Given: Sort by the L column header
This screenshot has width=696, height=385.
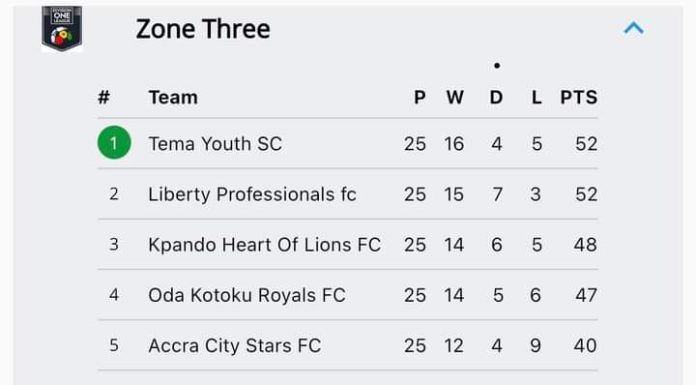Looking at the screenshot, I should click(x=537, y=97).
